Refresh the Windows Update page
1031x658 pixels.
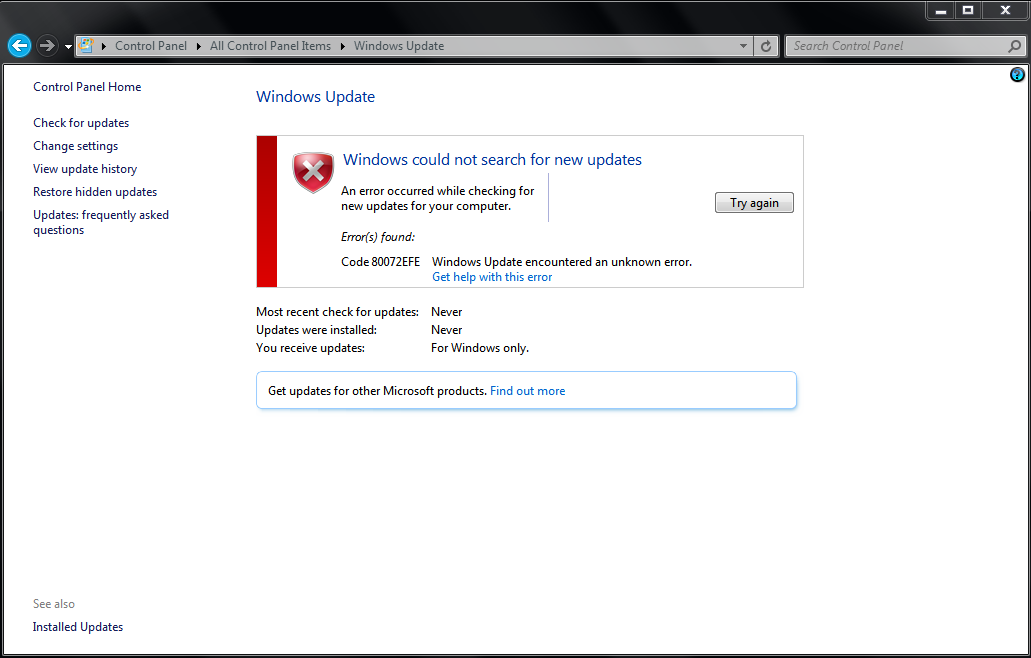point(766,46)
